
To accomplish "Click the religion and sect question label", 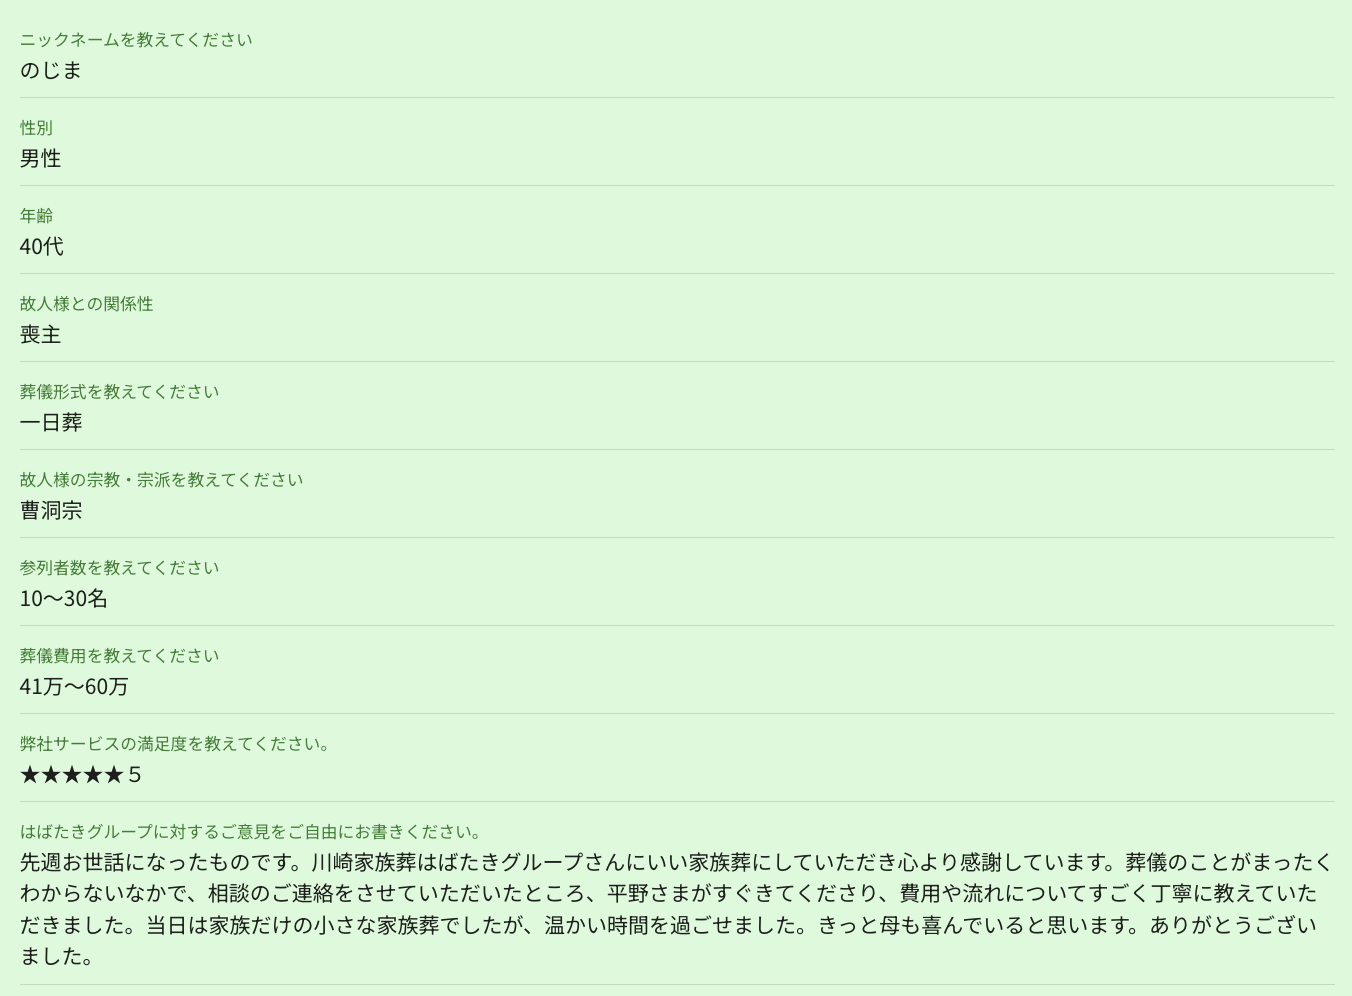I will pyautogui.click(x=161, y=480).
